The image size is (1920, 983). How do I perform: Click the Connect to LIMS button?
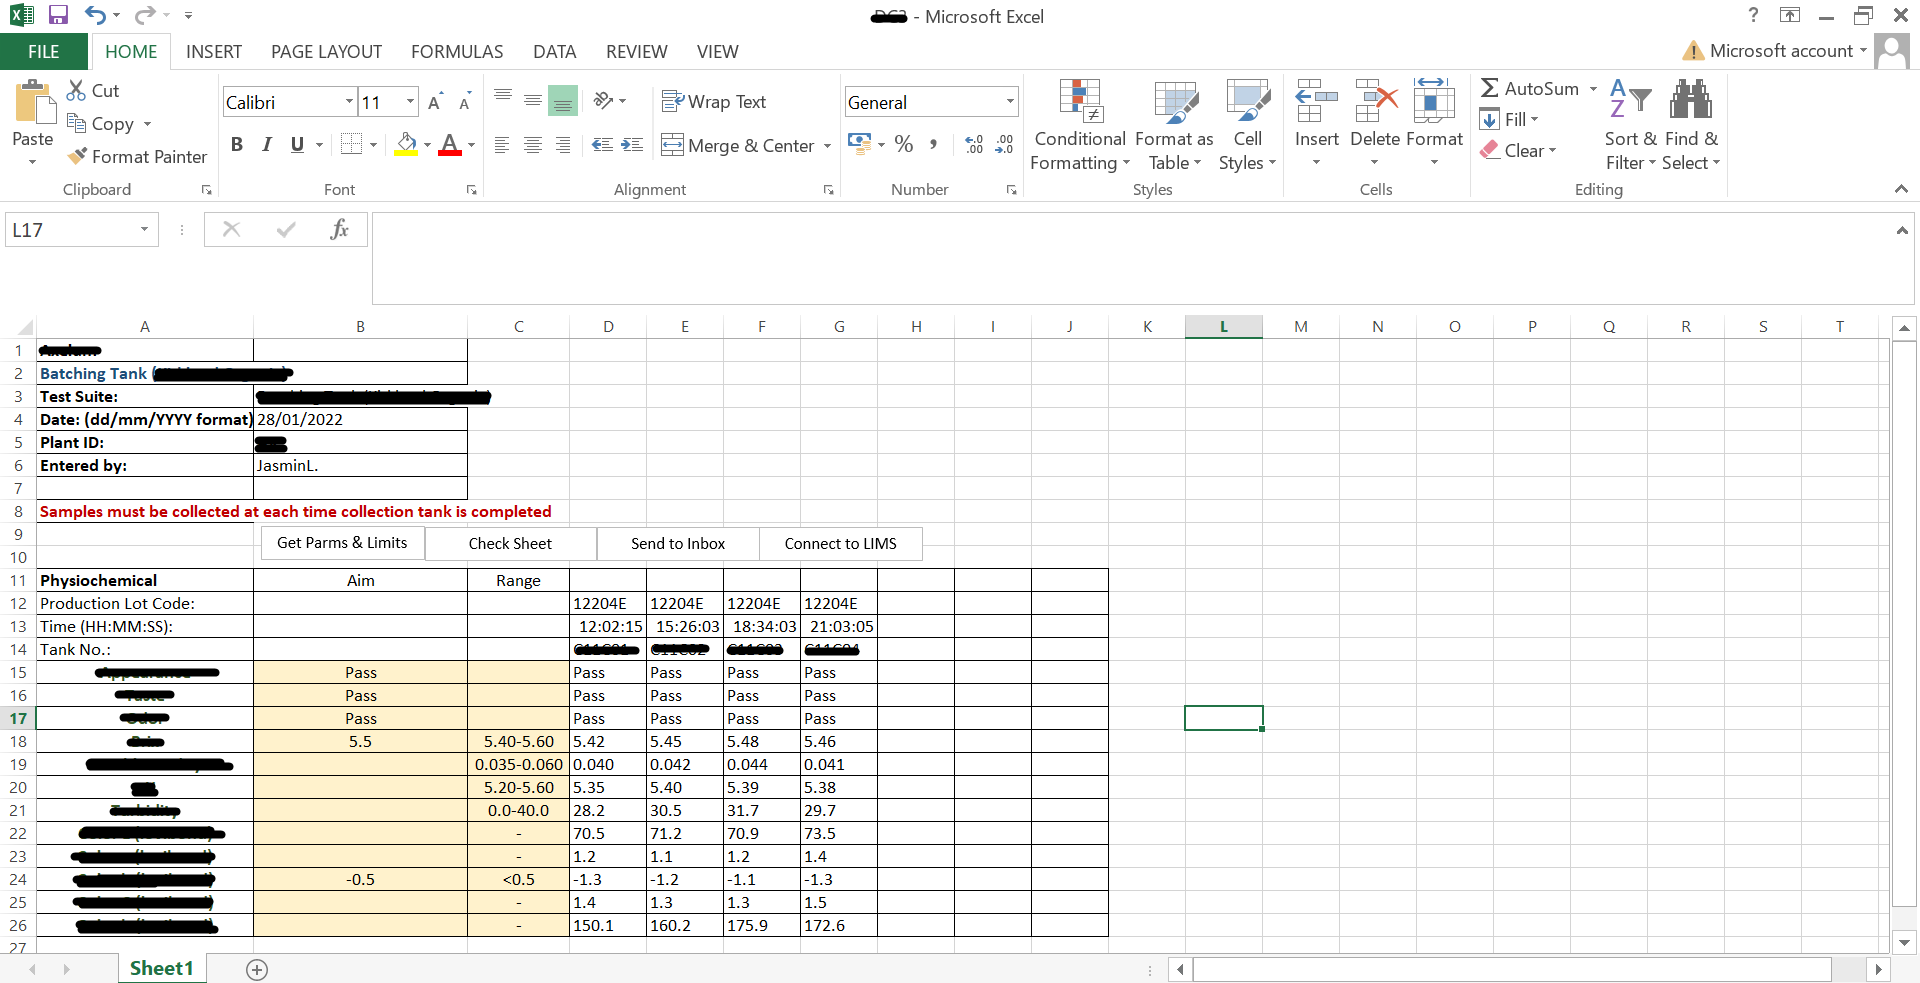(841, 544)
